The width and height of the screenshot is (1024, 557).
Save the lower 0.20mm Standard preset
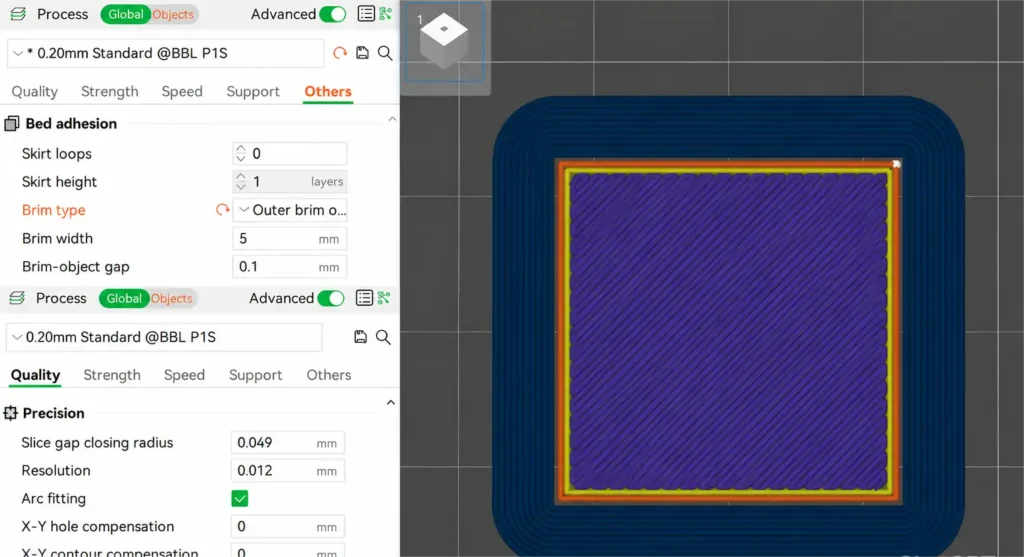coord(360,336)
